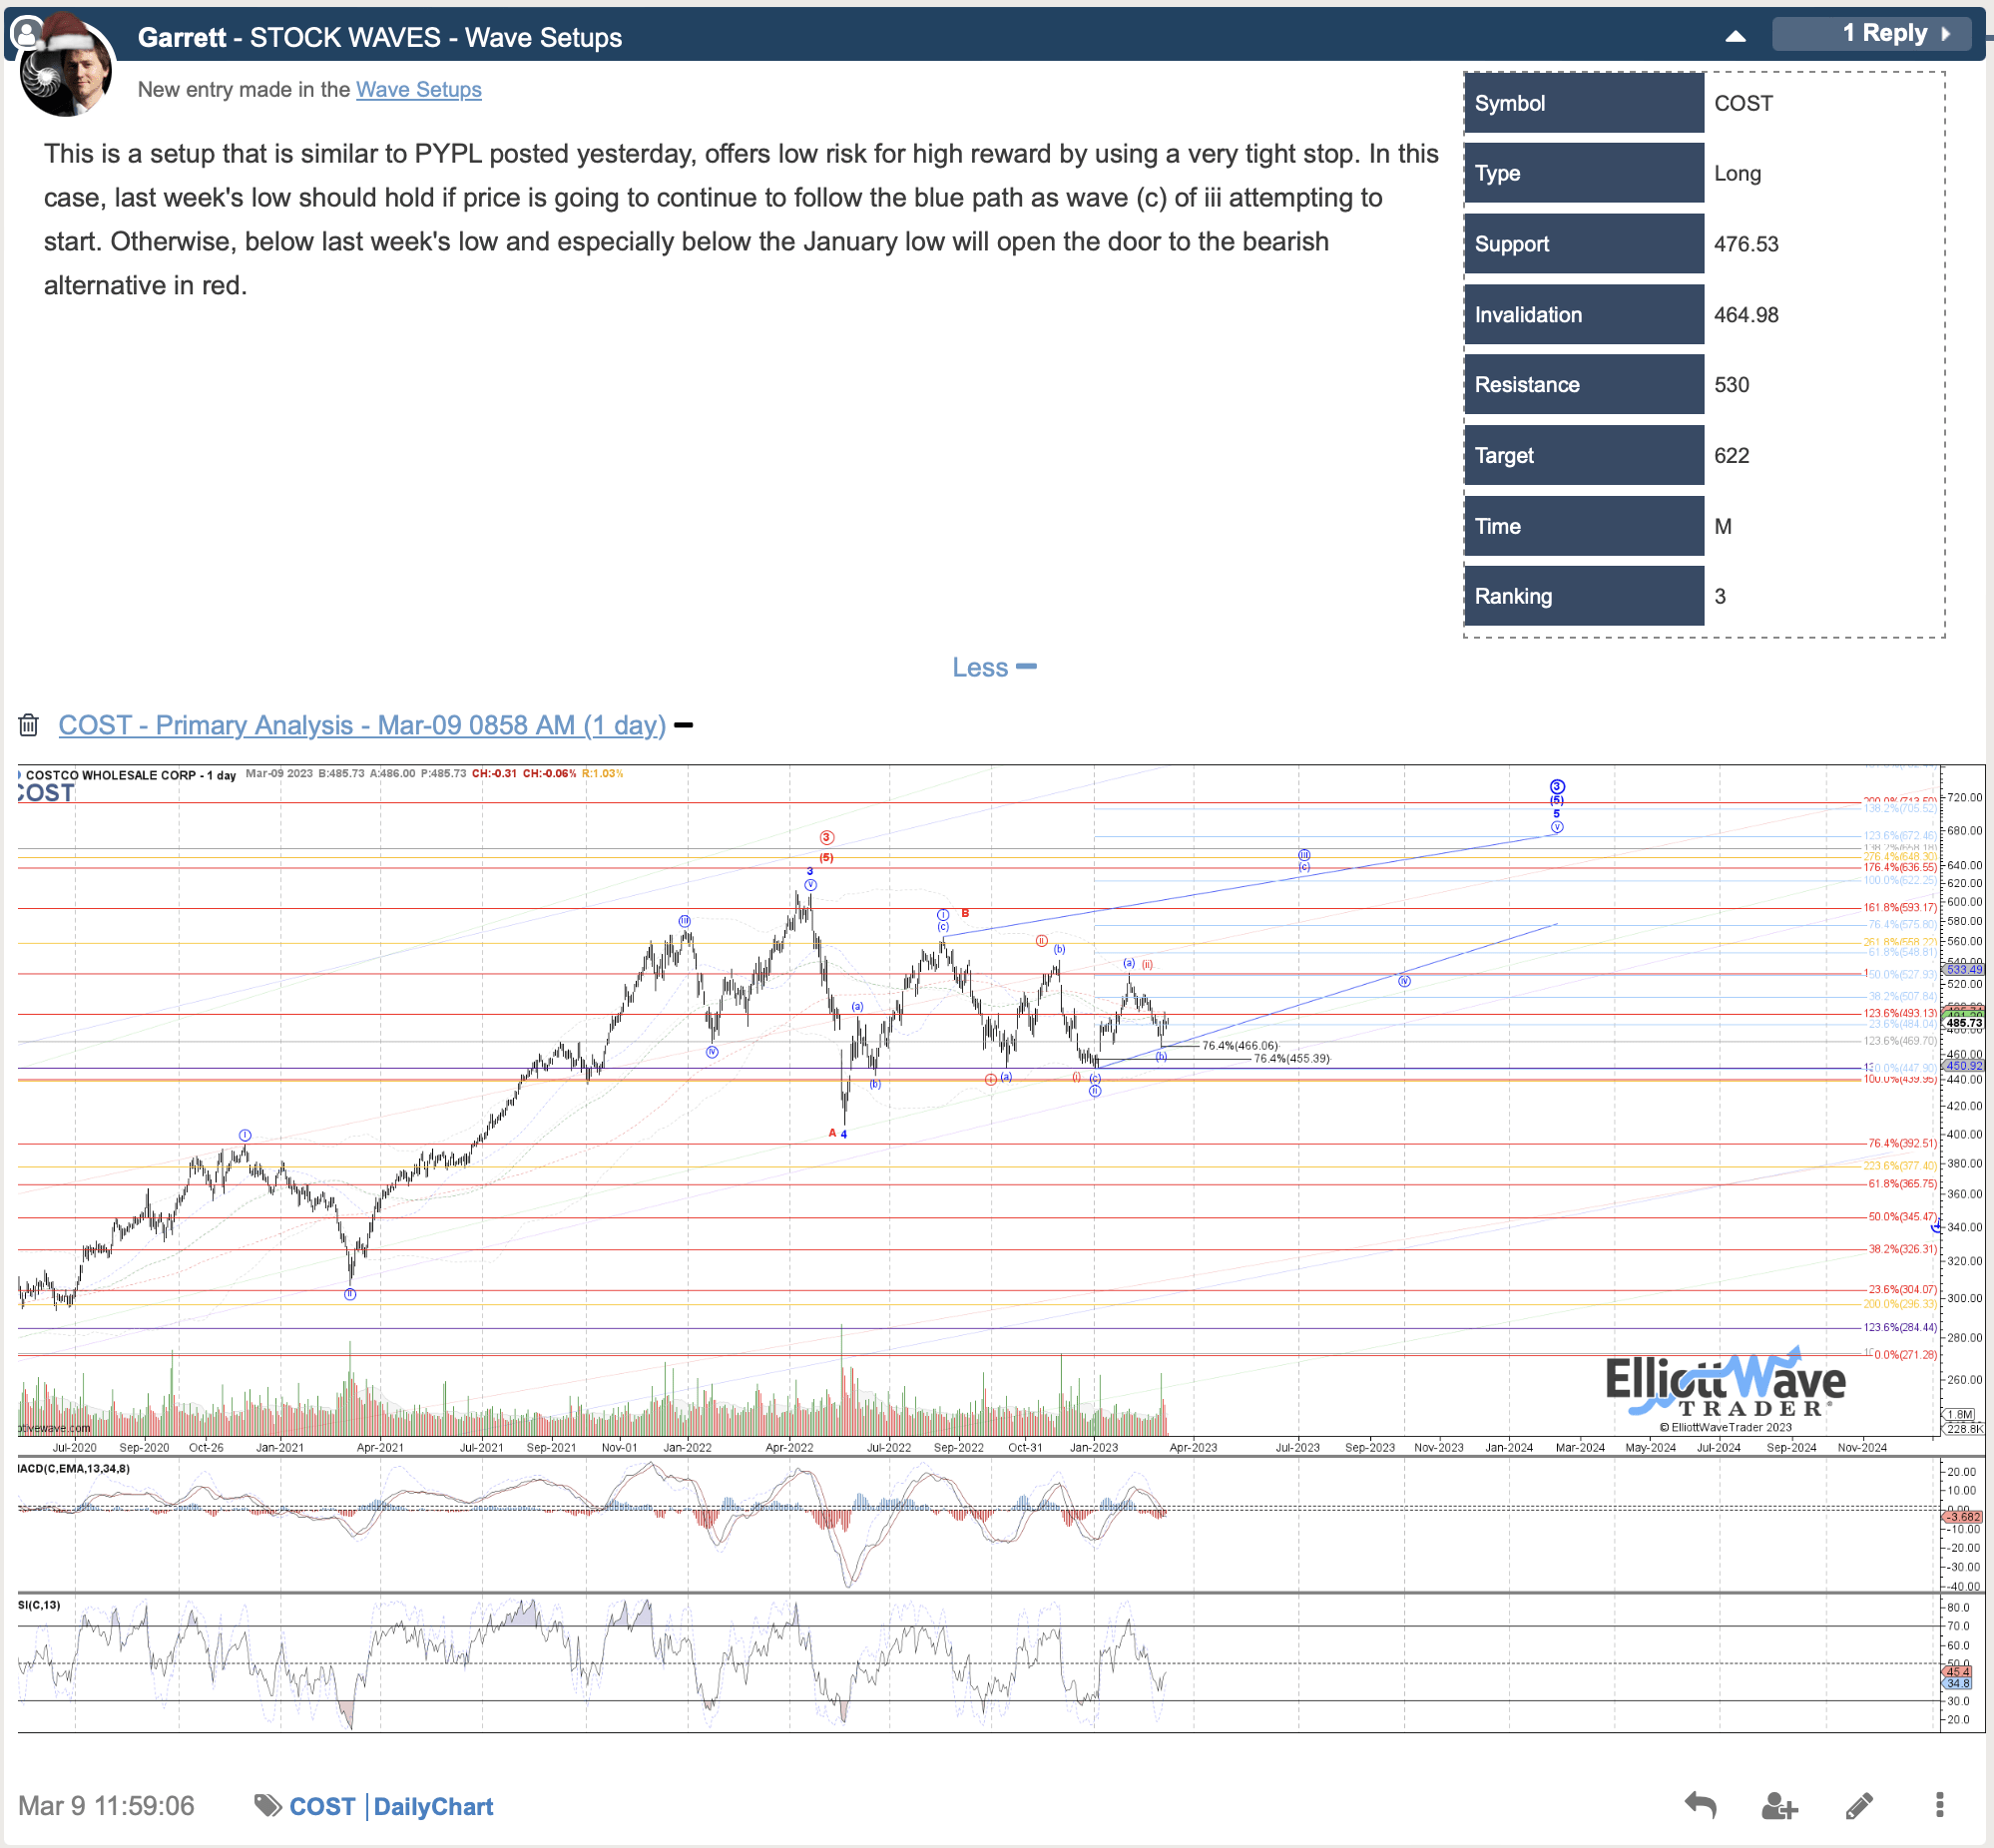The height and width of the screenshot is (1848, 1994).
Task: Click the trash icon to delete the chart
Action: (29, 724)
